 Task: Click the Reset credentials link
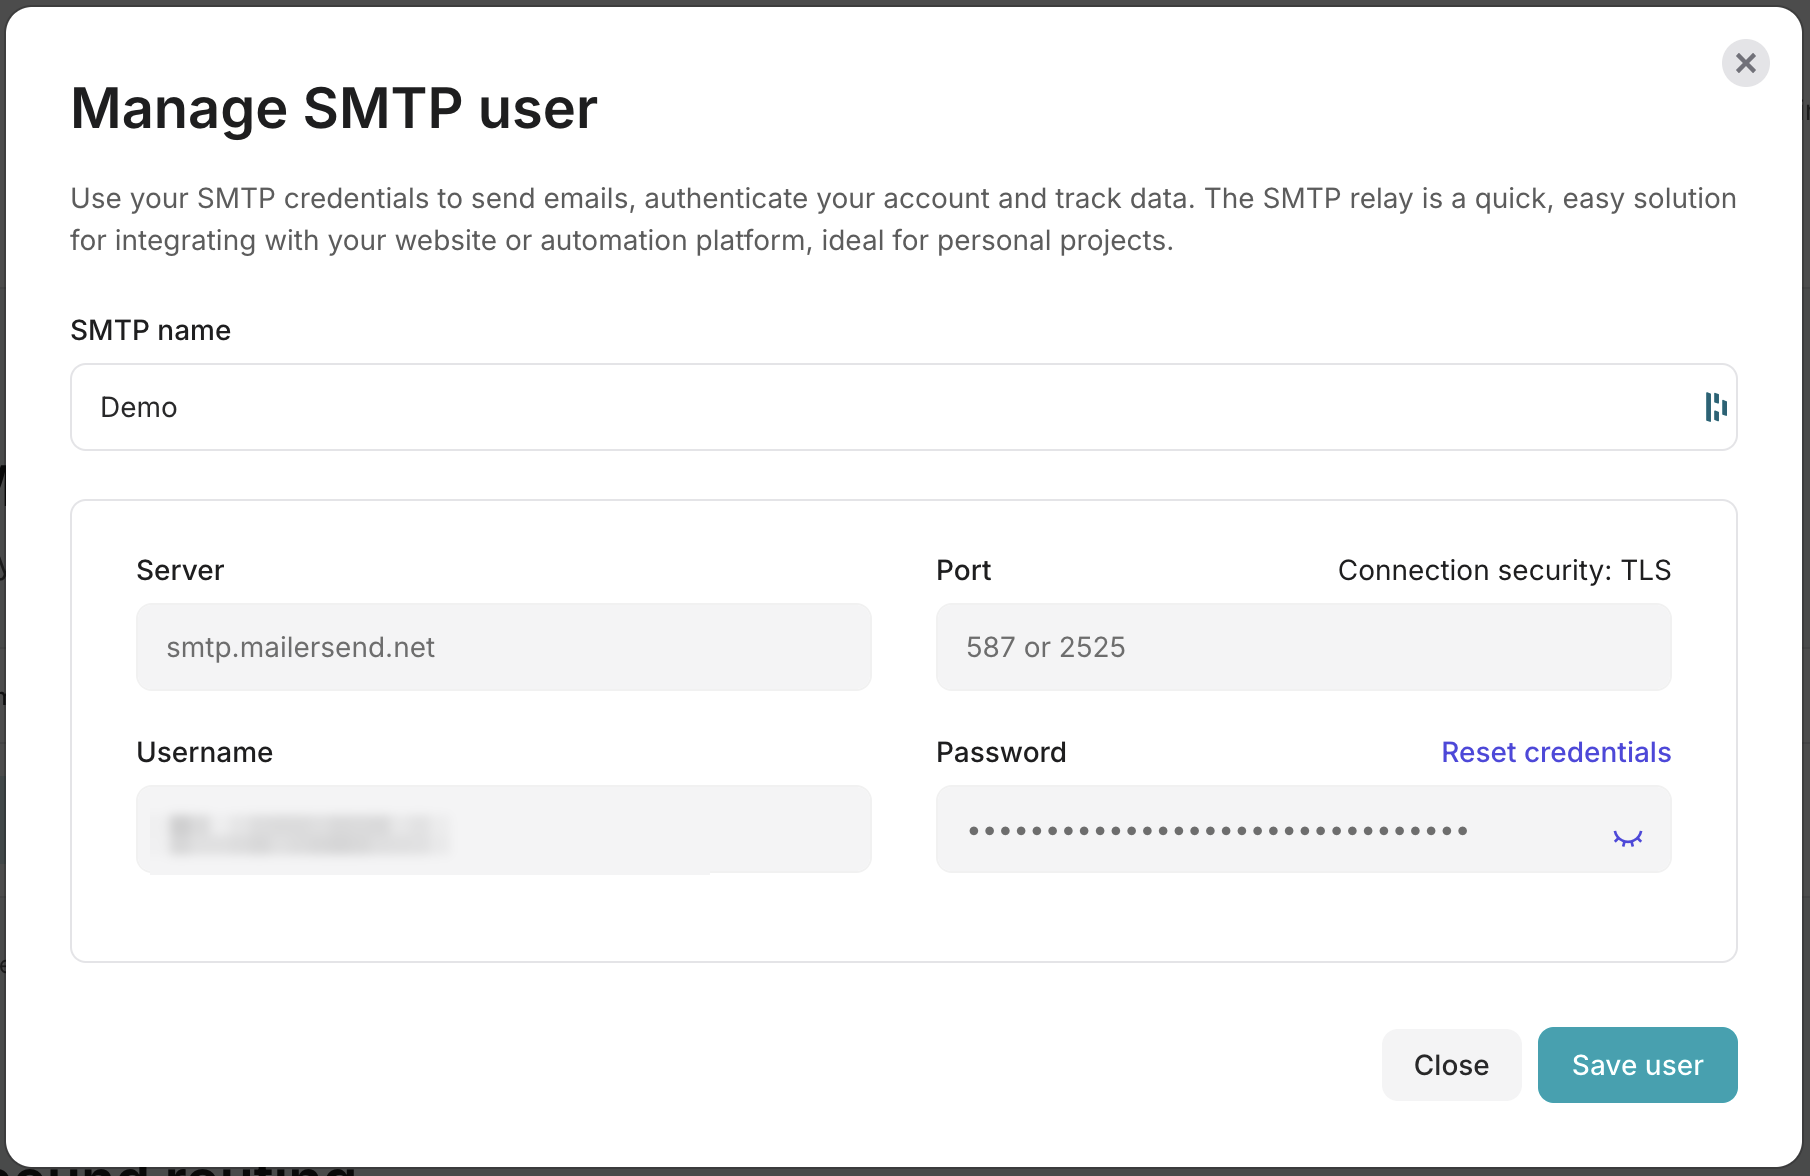coord(1555,752)
